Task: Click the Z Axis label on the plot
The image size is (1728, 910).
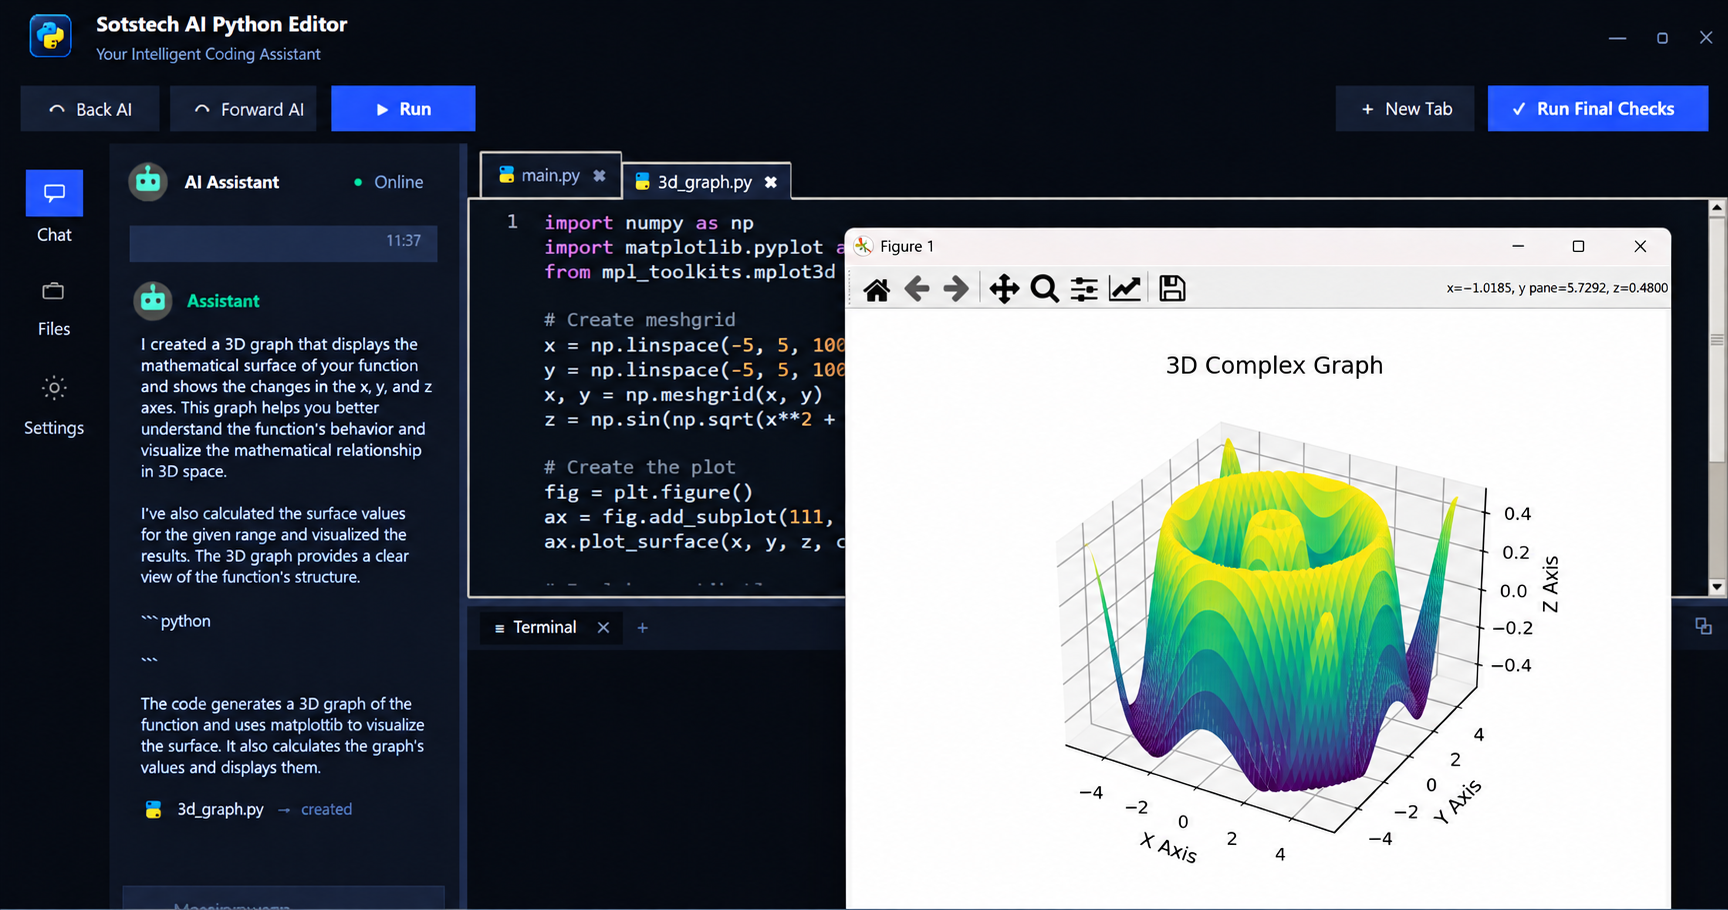Action: [x=1550, y=584]
